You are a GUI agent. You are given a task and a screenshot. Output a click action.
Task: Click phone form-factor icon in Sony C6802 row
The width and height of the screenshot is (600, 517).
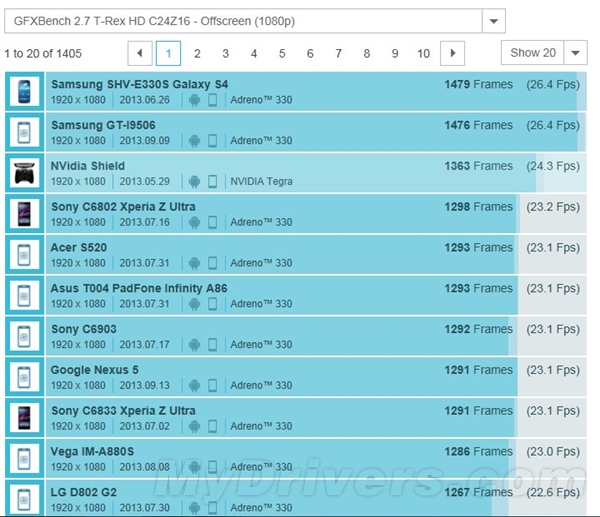pos(212,222)
